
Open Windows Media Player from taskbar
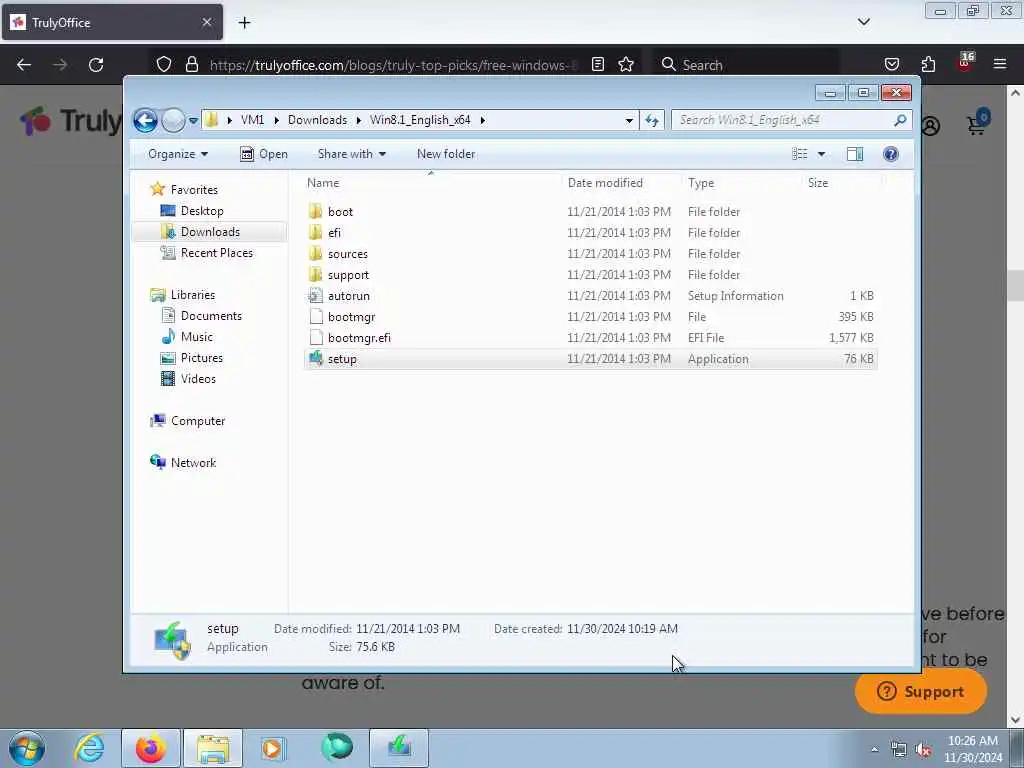tap(272, 748)
